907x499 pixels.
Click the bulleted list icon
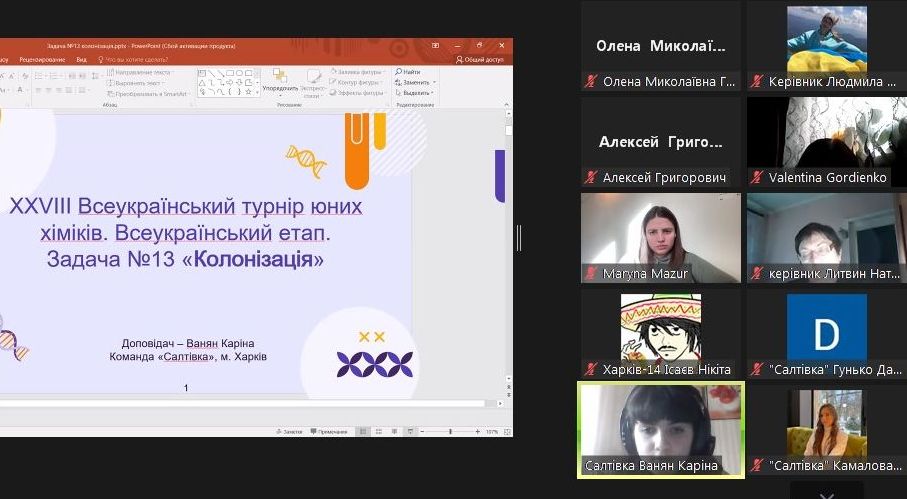tap(39, 76)
